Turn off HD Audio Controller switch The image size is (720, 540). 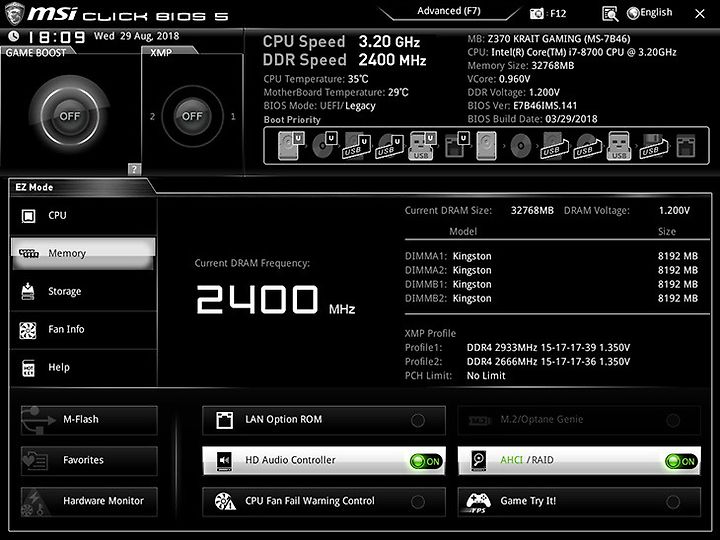(x=426, y=461)
